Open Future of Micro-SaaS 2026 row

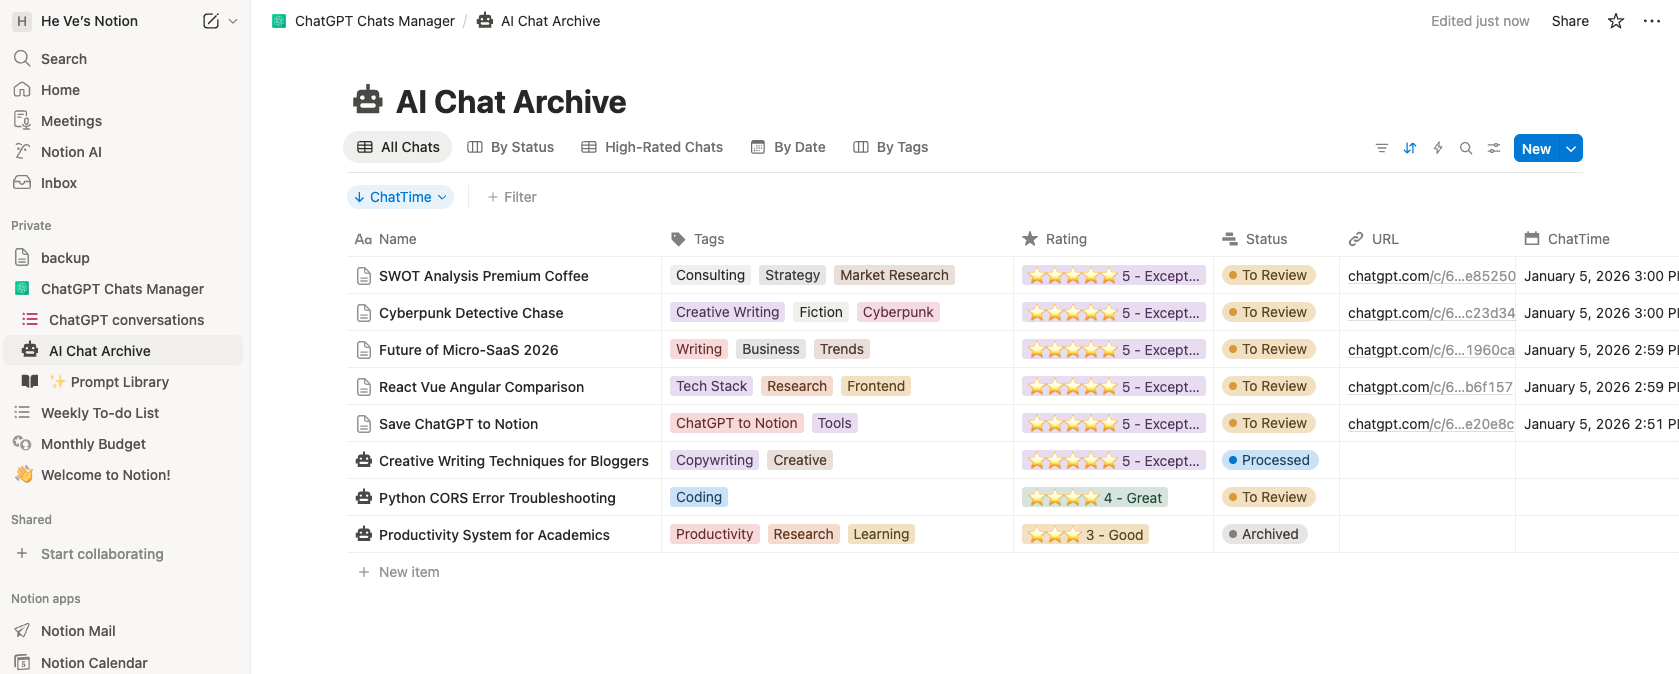pos(469,350)
